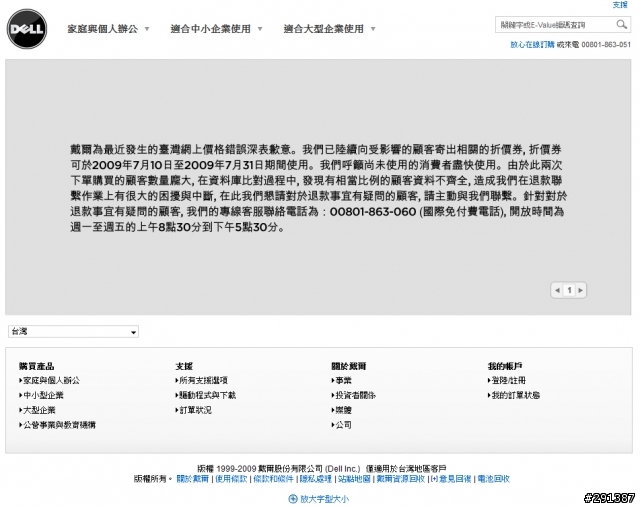Click 關於戴爾 in bottom copyright bar
The image size is (640, 506).
pos(192,479)
